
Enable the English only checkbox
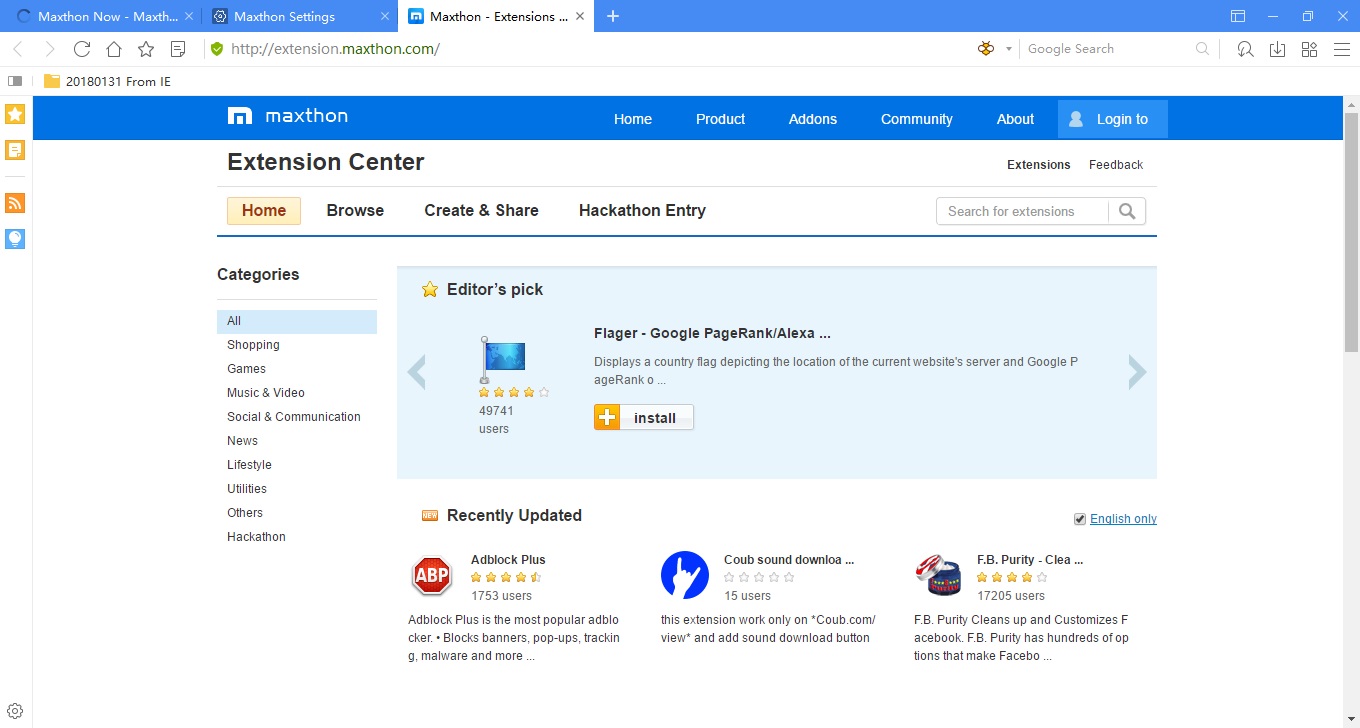click(x=1080, y=518)
